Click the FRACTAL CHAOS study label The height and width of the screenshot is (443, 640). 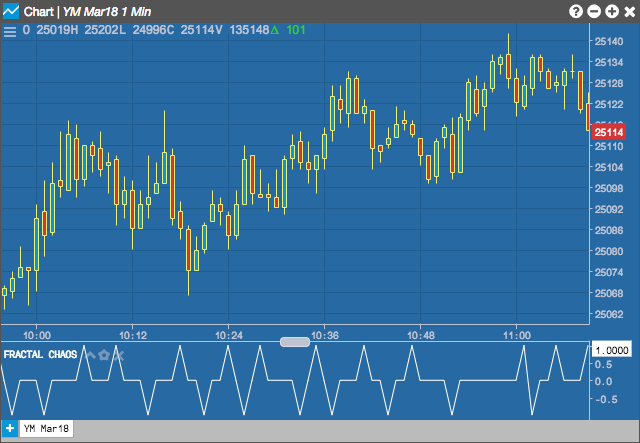[x=40, y=354]
